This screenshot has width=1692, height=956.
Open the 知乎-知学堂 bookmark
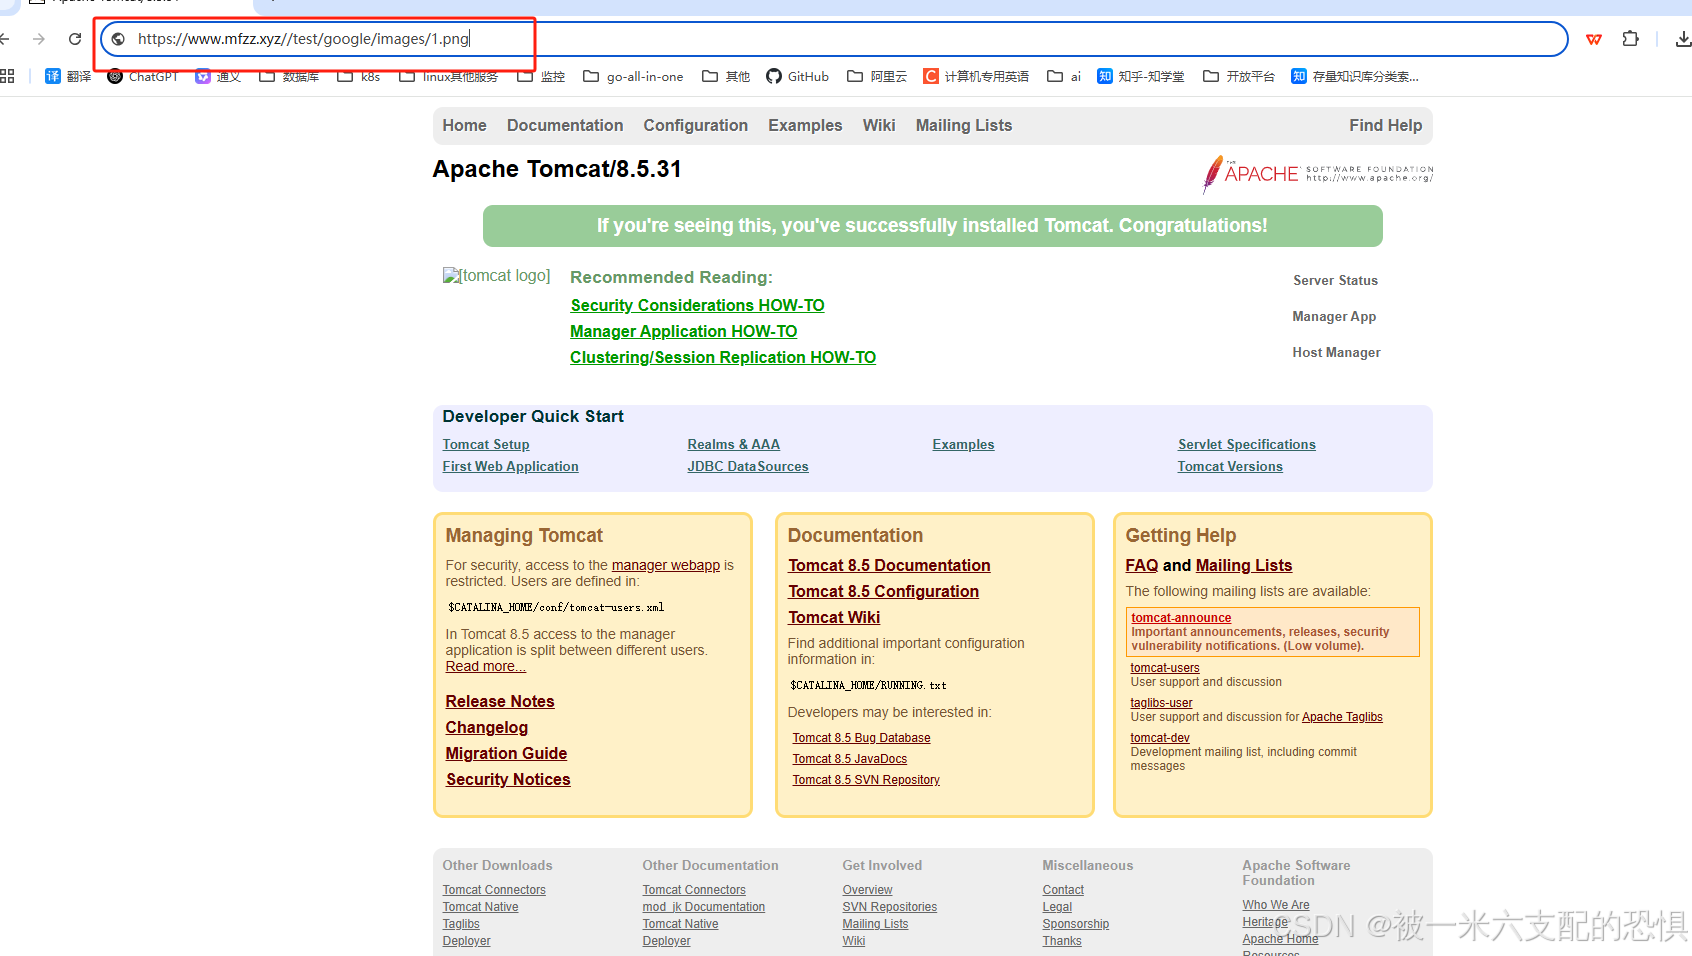click(1141, 76)
